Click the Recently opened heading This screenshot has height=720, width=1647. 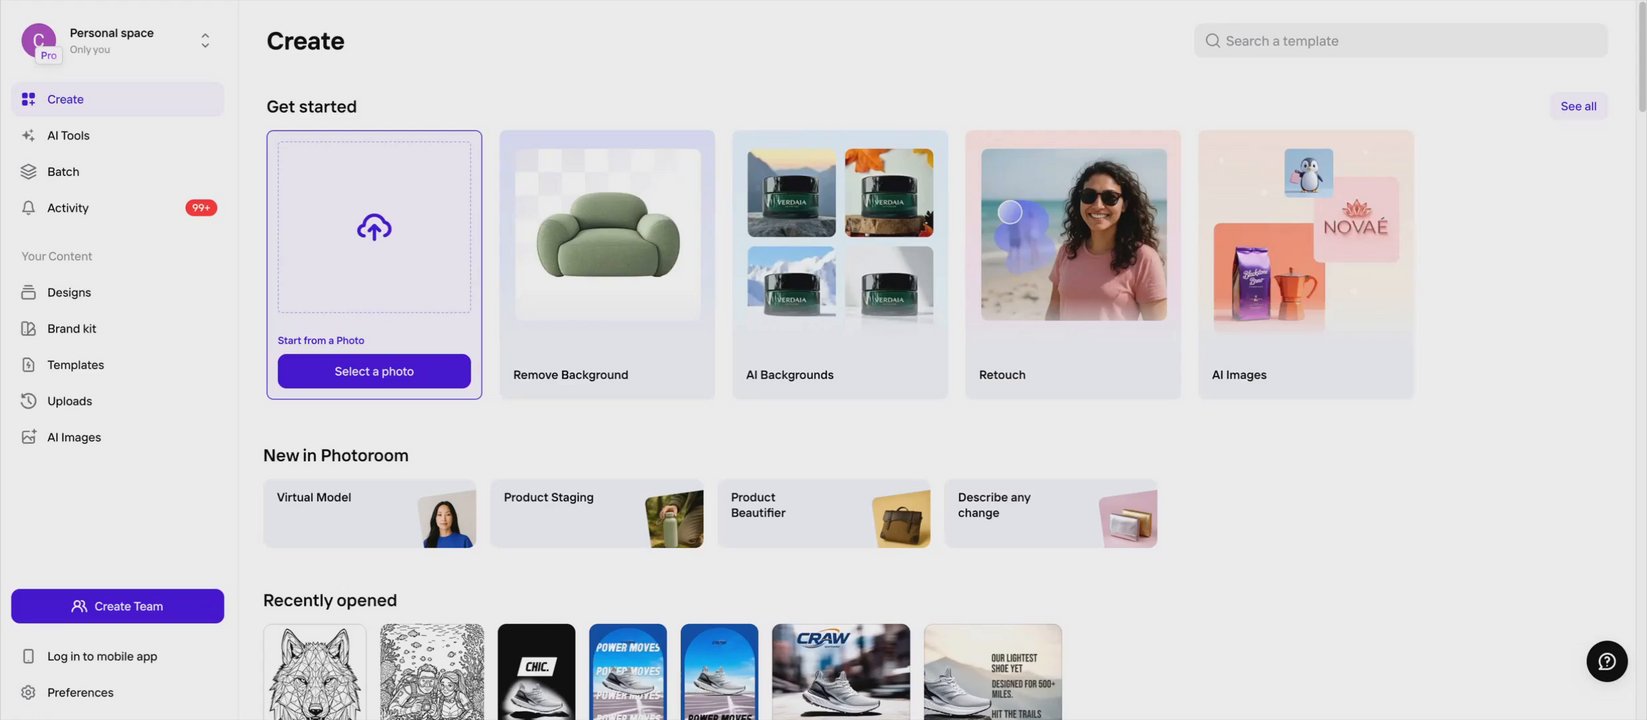(330, 600)
